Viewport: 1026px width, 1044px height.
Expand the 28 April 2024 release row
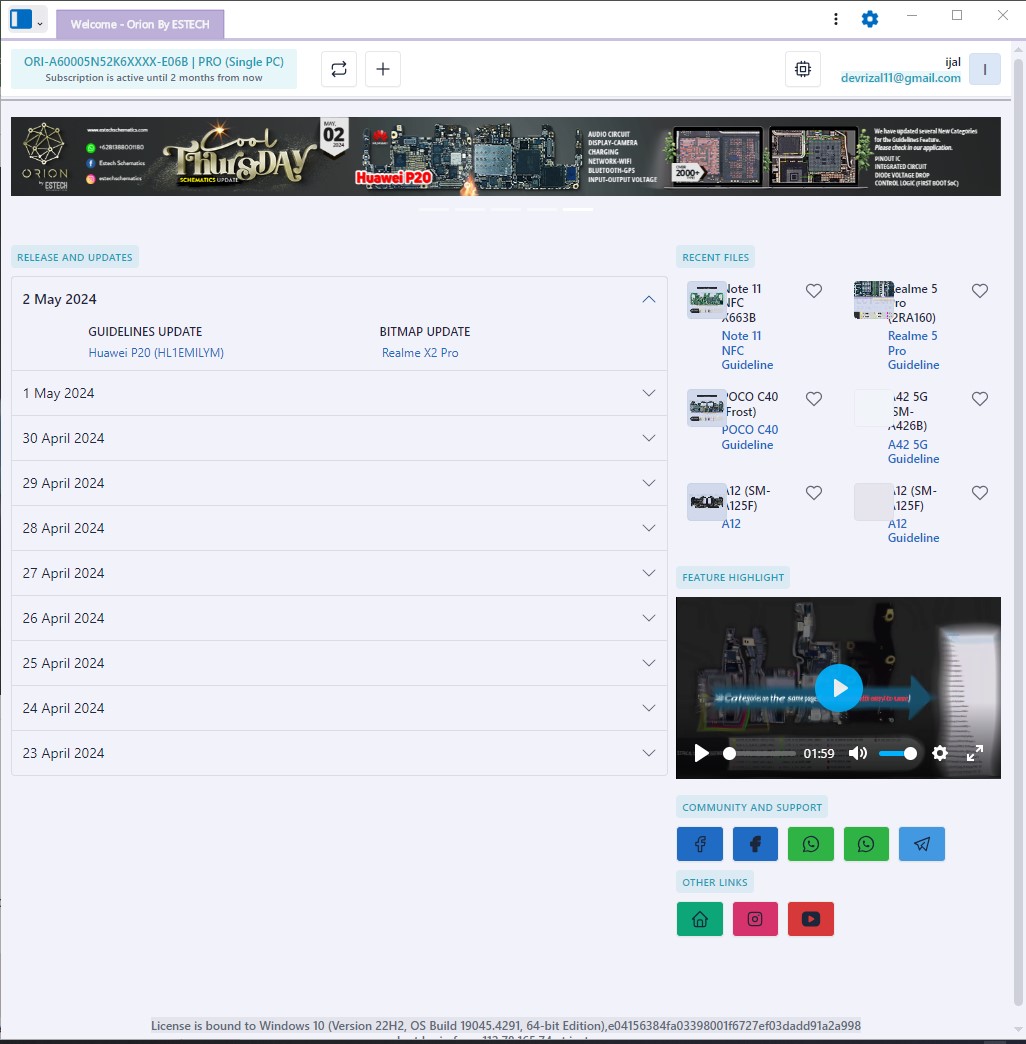tap(339, 528)
